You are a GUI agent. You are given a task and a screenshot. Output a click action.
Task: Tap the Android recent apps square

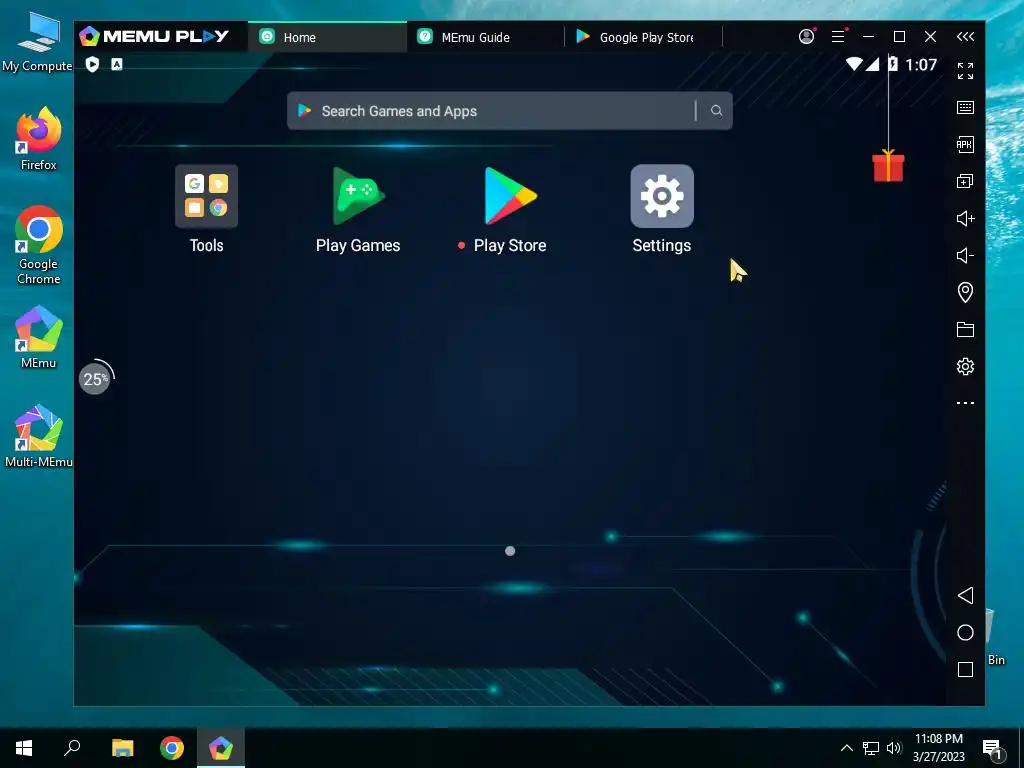(x=965, y=669)
